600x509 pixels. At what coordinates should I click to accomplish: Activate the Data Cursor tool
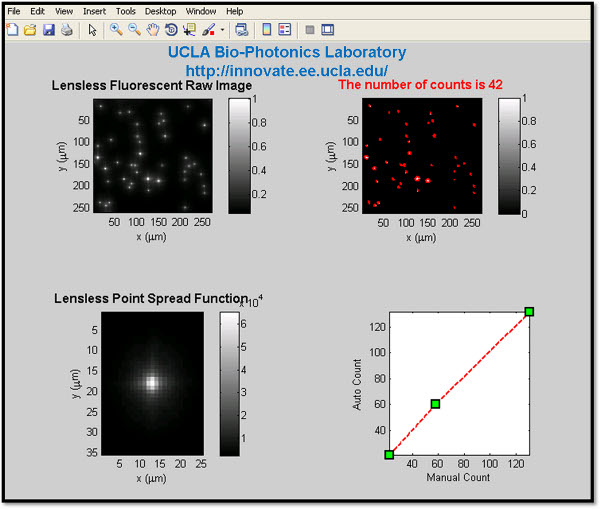(189, 30)
